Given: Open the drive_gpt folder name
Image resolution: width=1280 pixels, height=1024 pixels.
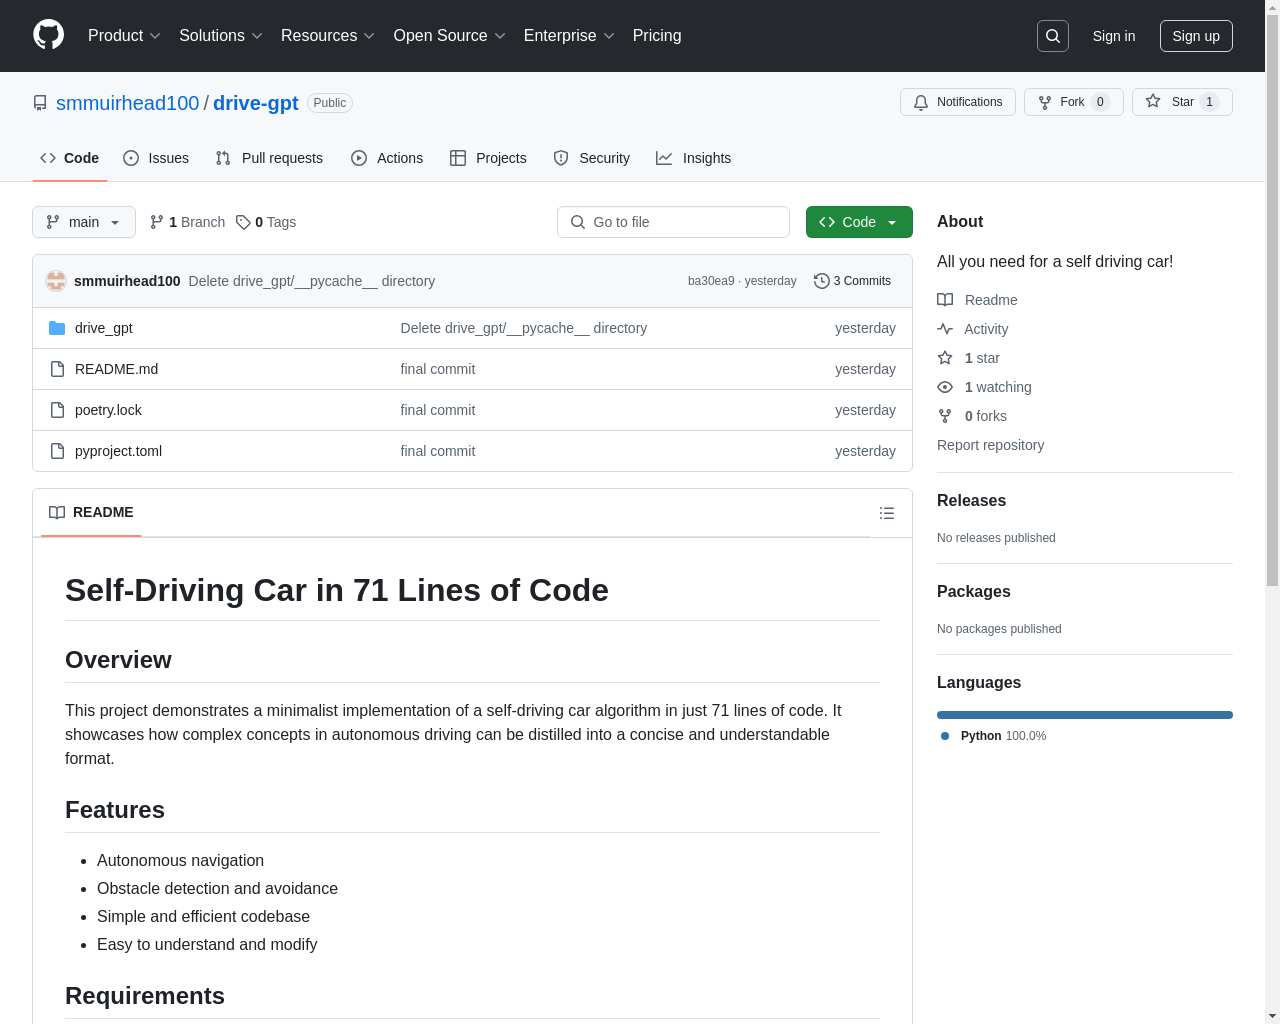Looking at the screenshot, I should point(104,328).
